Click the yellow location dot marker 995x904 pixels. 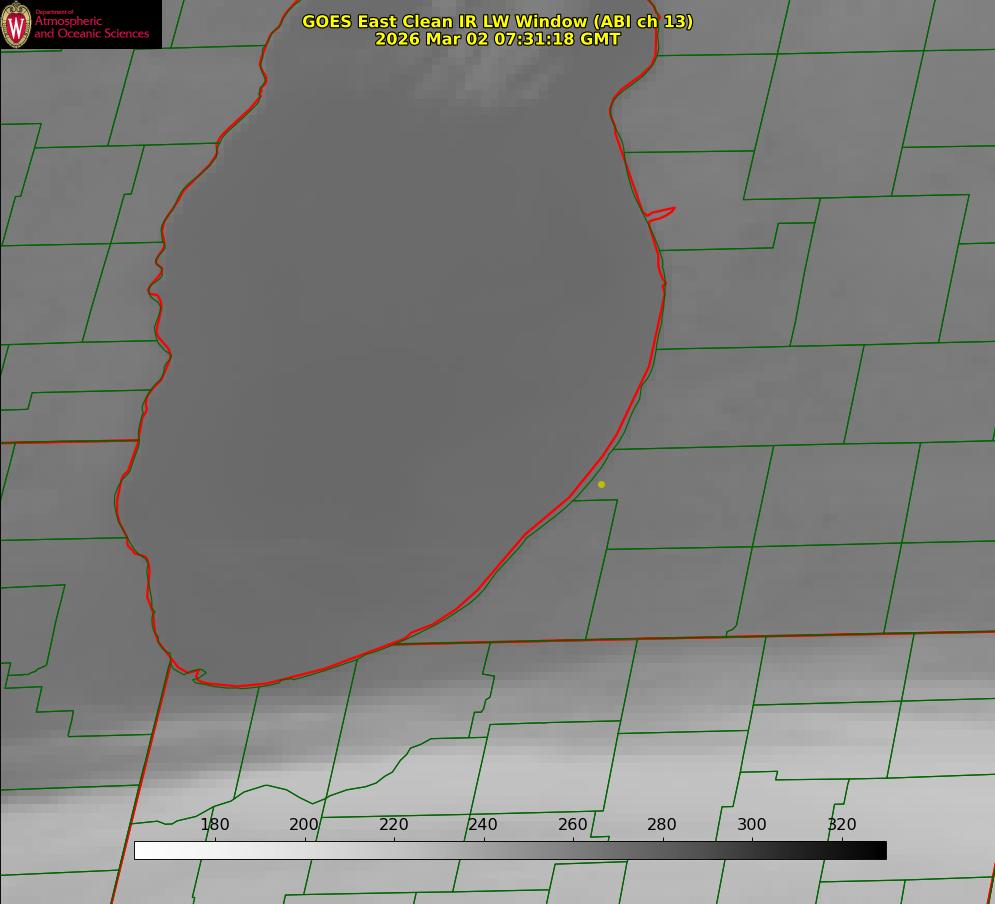click(602, 484)
